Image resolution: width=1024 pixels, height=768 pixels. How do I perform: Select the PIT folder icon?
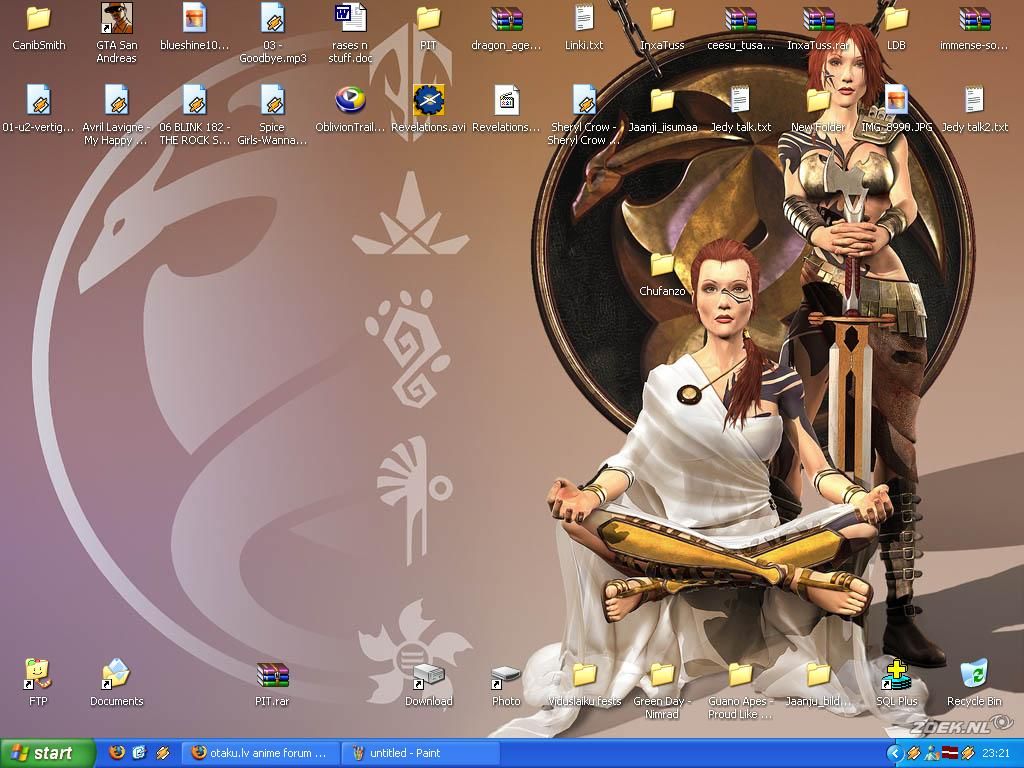click(428, 18)
